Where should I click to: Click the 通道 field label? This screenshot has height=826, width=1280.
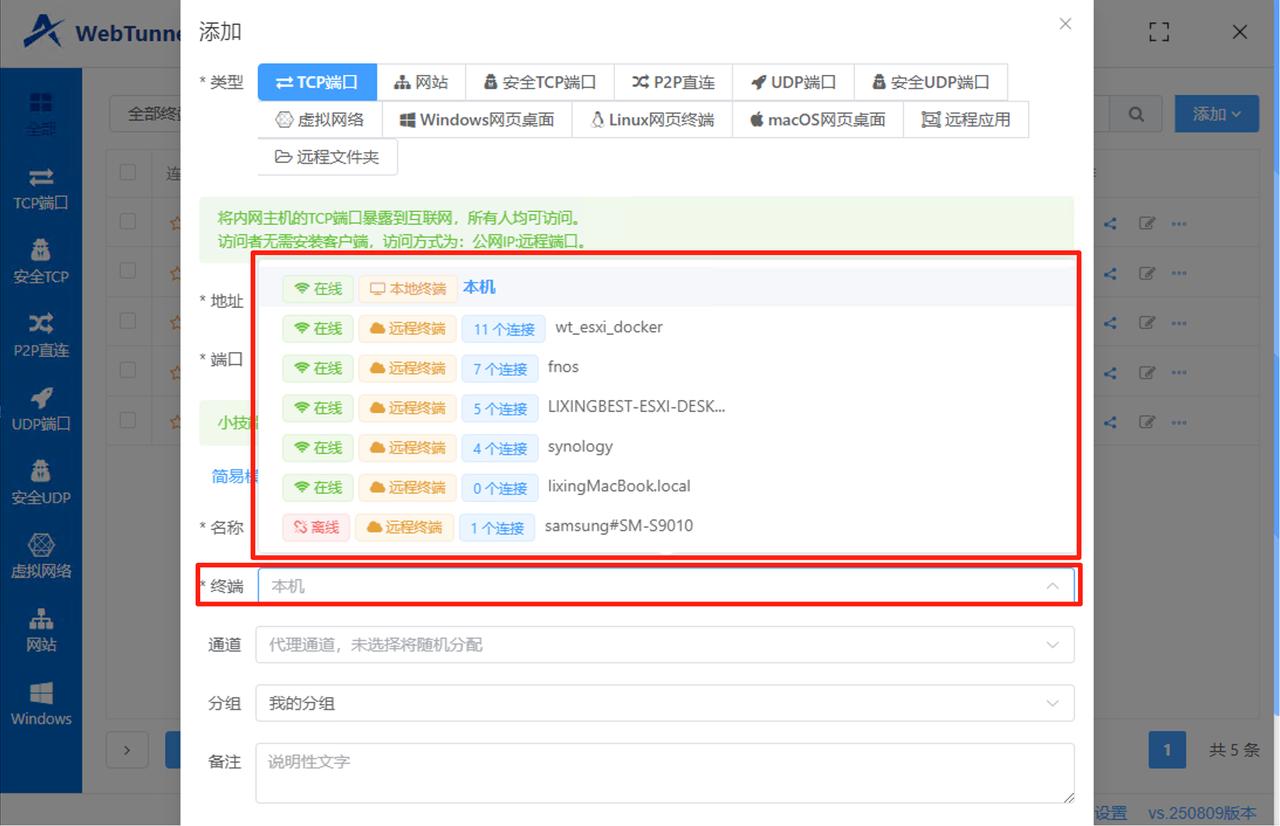pos(225,645)
